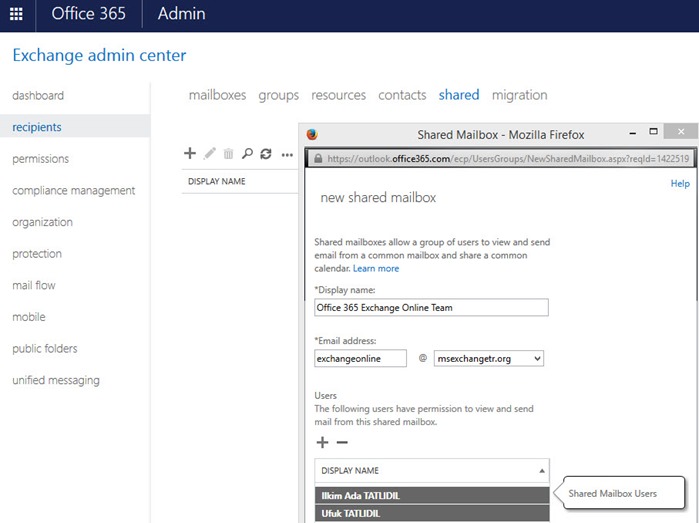Screen dimensions: 699x523
Task: Click the Office 365 header link
Action: 89,14
